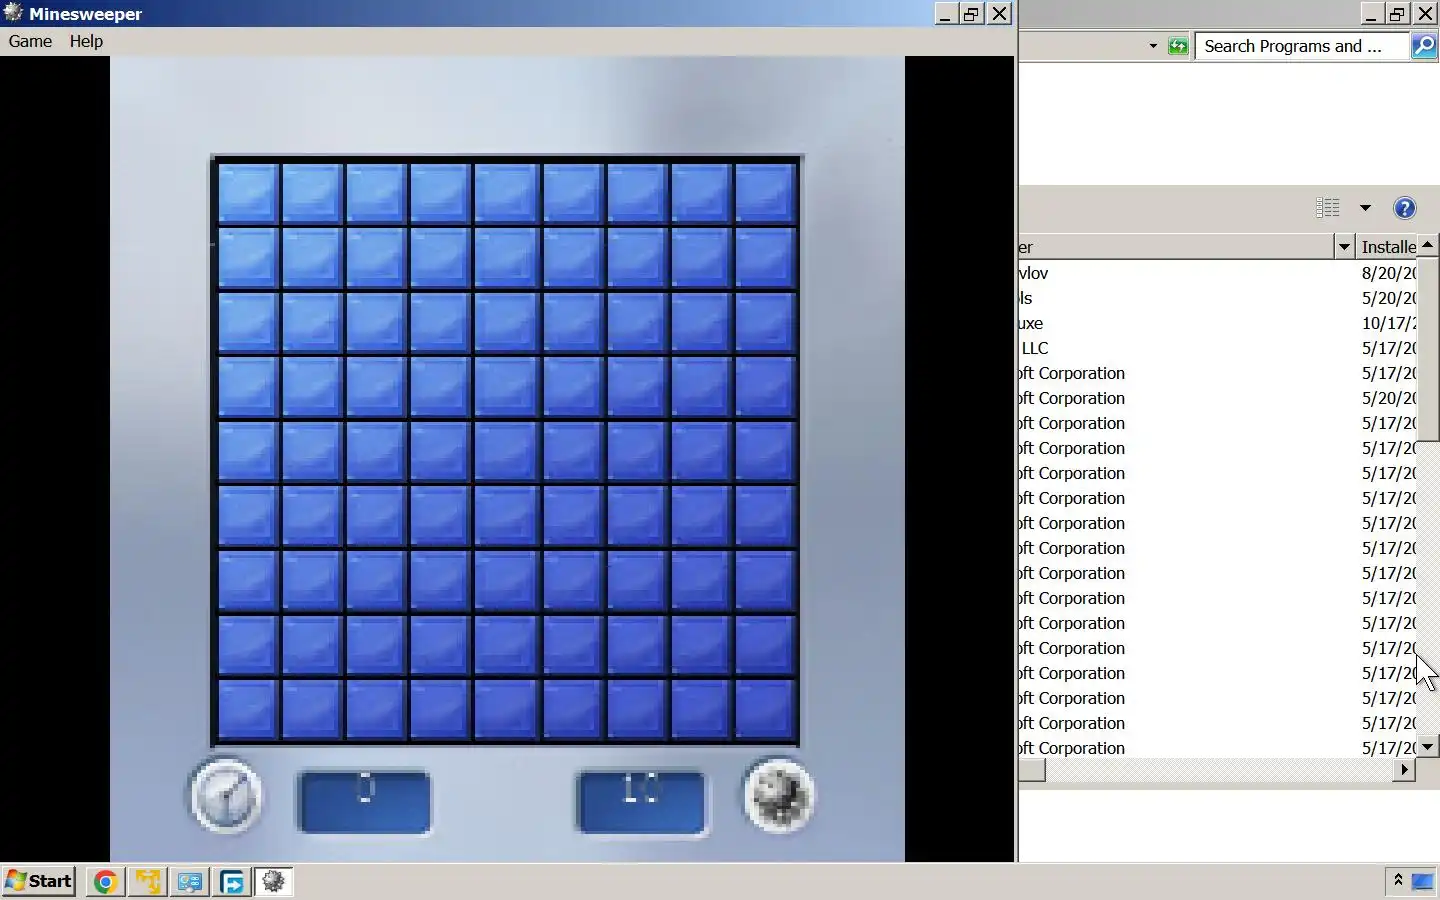Click the install date 8/20/20
The height and width of the screenshot is (900, 1440).
pyautogui.click(x=1388, y=273)
